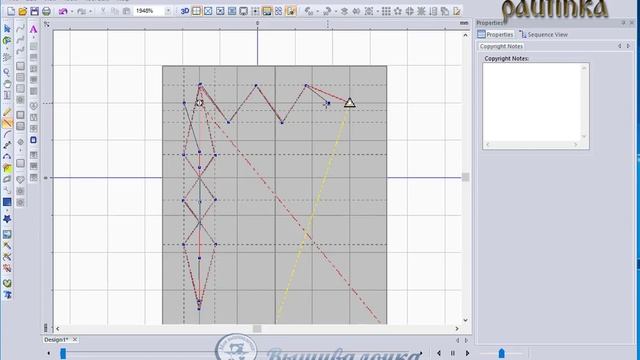Toggle the highlighted button next to the vectors icon
Image resolution: width=640 pixels, height=360 pixels.
pyautogui.click(x=291, y=11)
